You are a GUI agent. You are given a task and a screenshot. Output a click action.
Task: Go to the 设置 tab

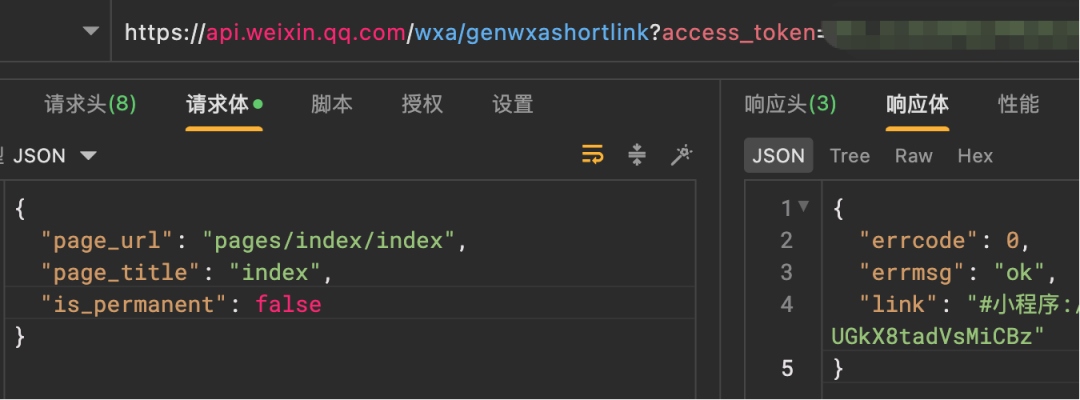(513, 104)
